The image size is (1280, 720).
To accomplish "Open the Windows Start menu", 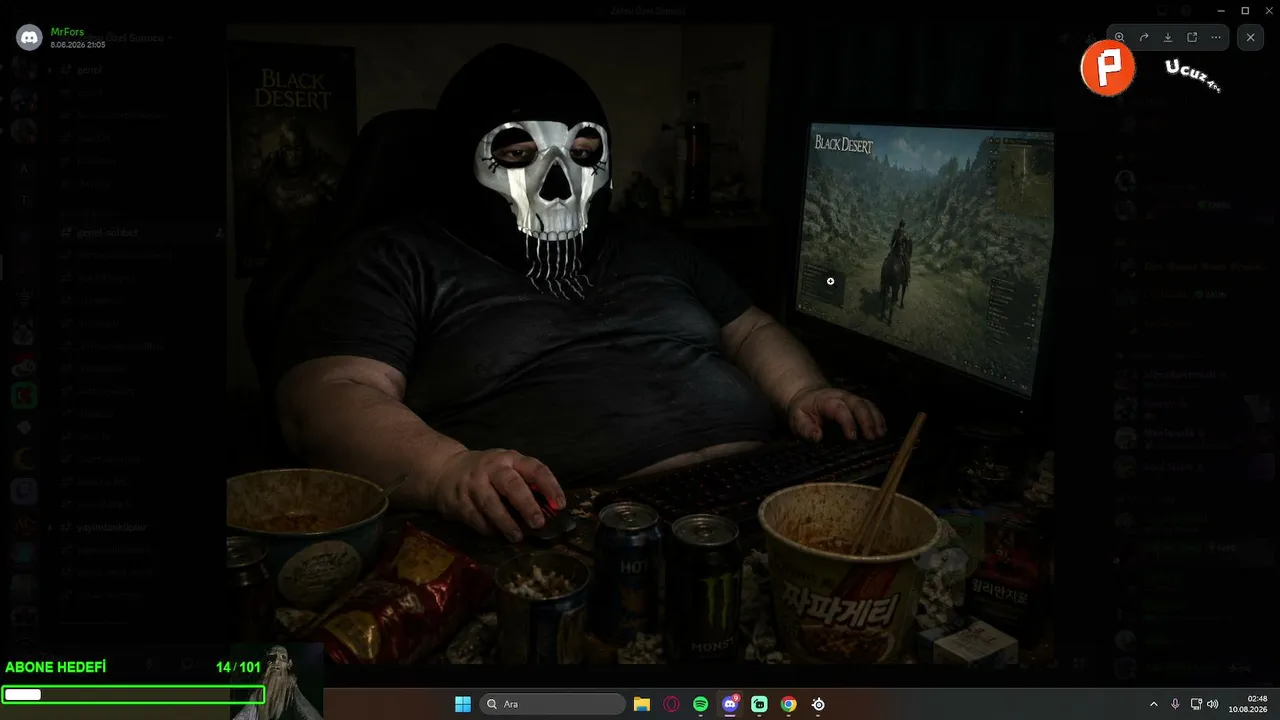I will point(463,704).
